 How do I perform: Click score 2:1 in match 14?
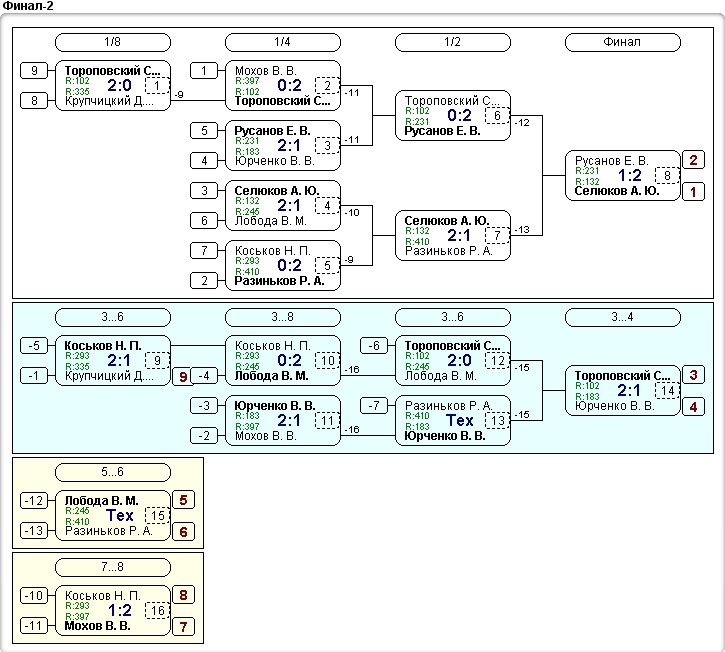click(x=629, y=391)
